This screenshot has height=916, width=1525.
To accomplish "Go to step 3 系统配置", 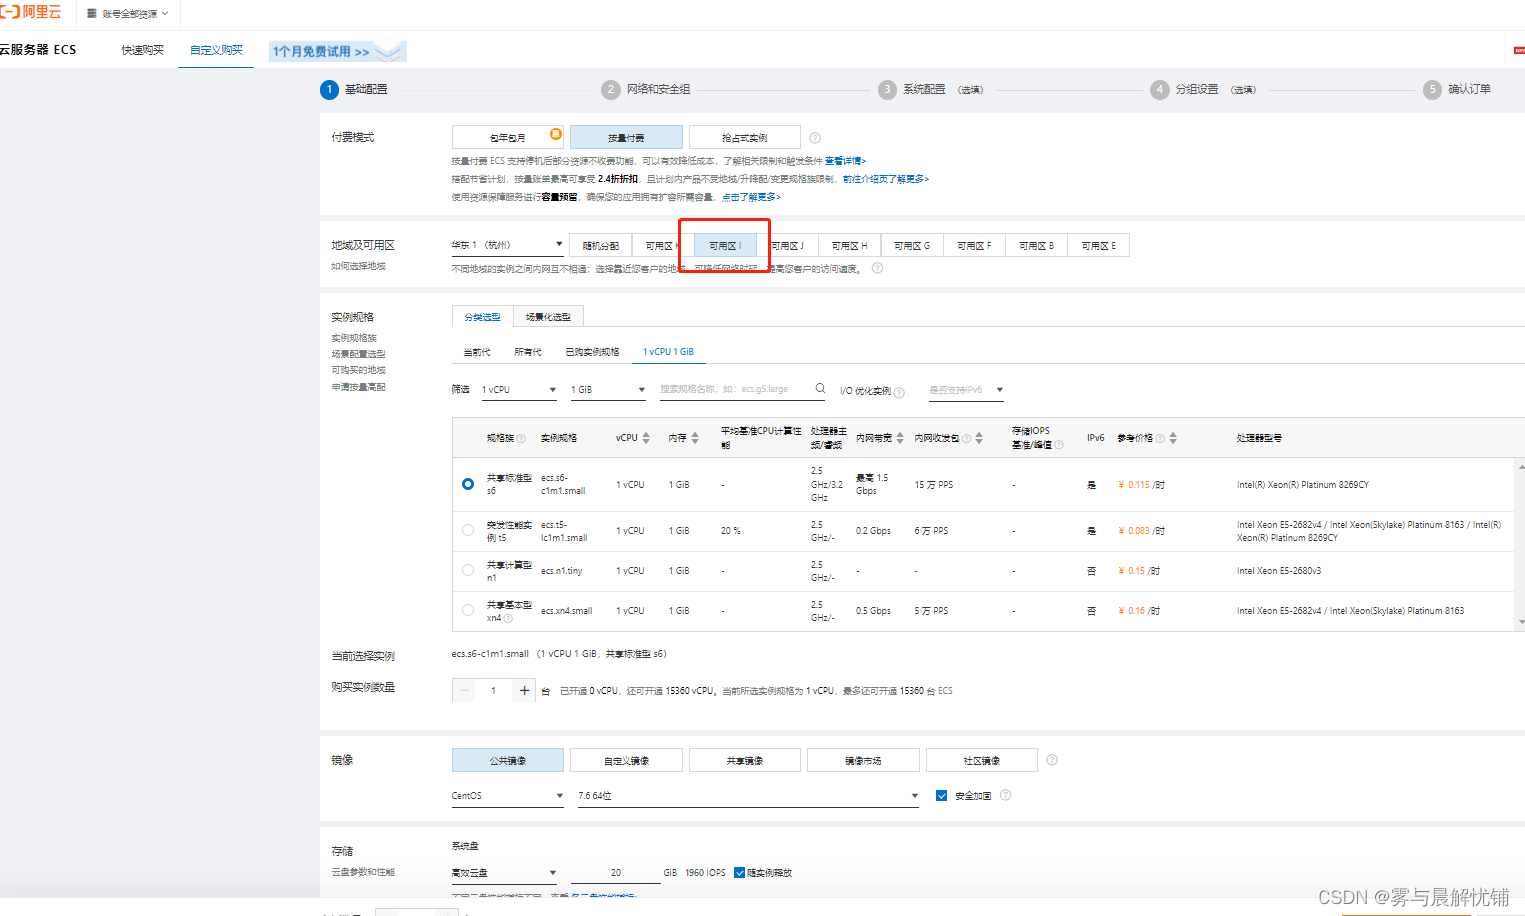I will [x=930, y=89].
